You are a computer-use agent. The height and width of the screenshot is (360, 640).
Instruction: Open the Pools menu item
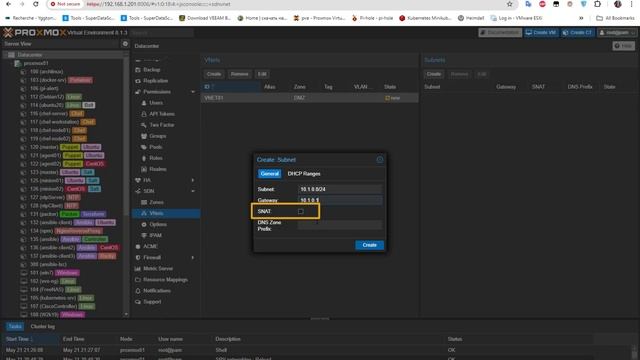pyautogui.click(x=156, y=147)
